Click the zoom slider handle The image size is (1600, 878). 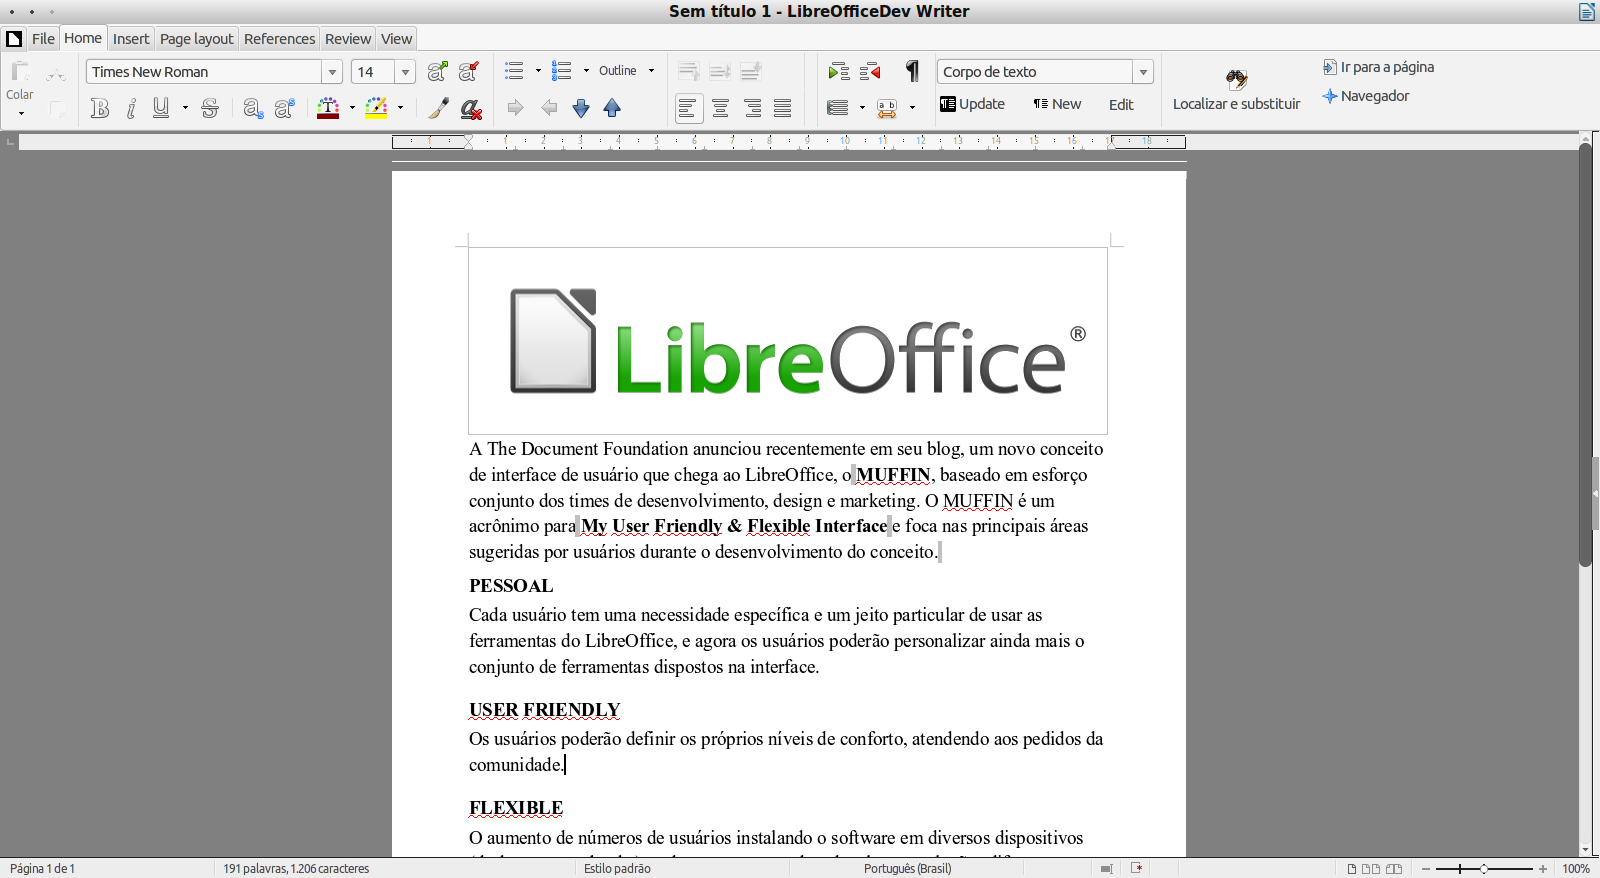pos(1483,869)
